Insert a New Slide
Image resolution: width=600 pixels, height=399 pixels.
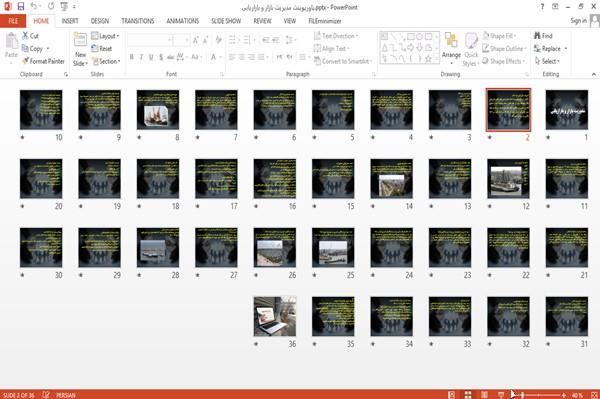(80, 49)
